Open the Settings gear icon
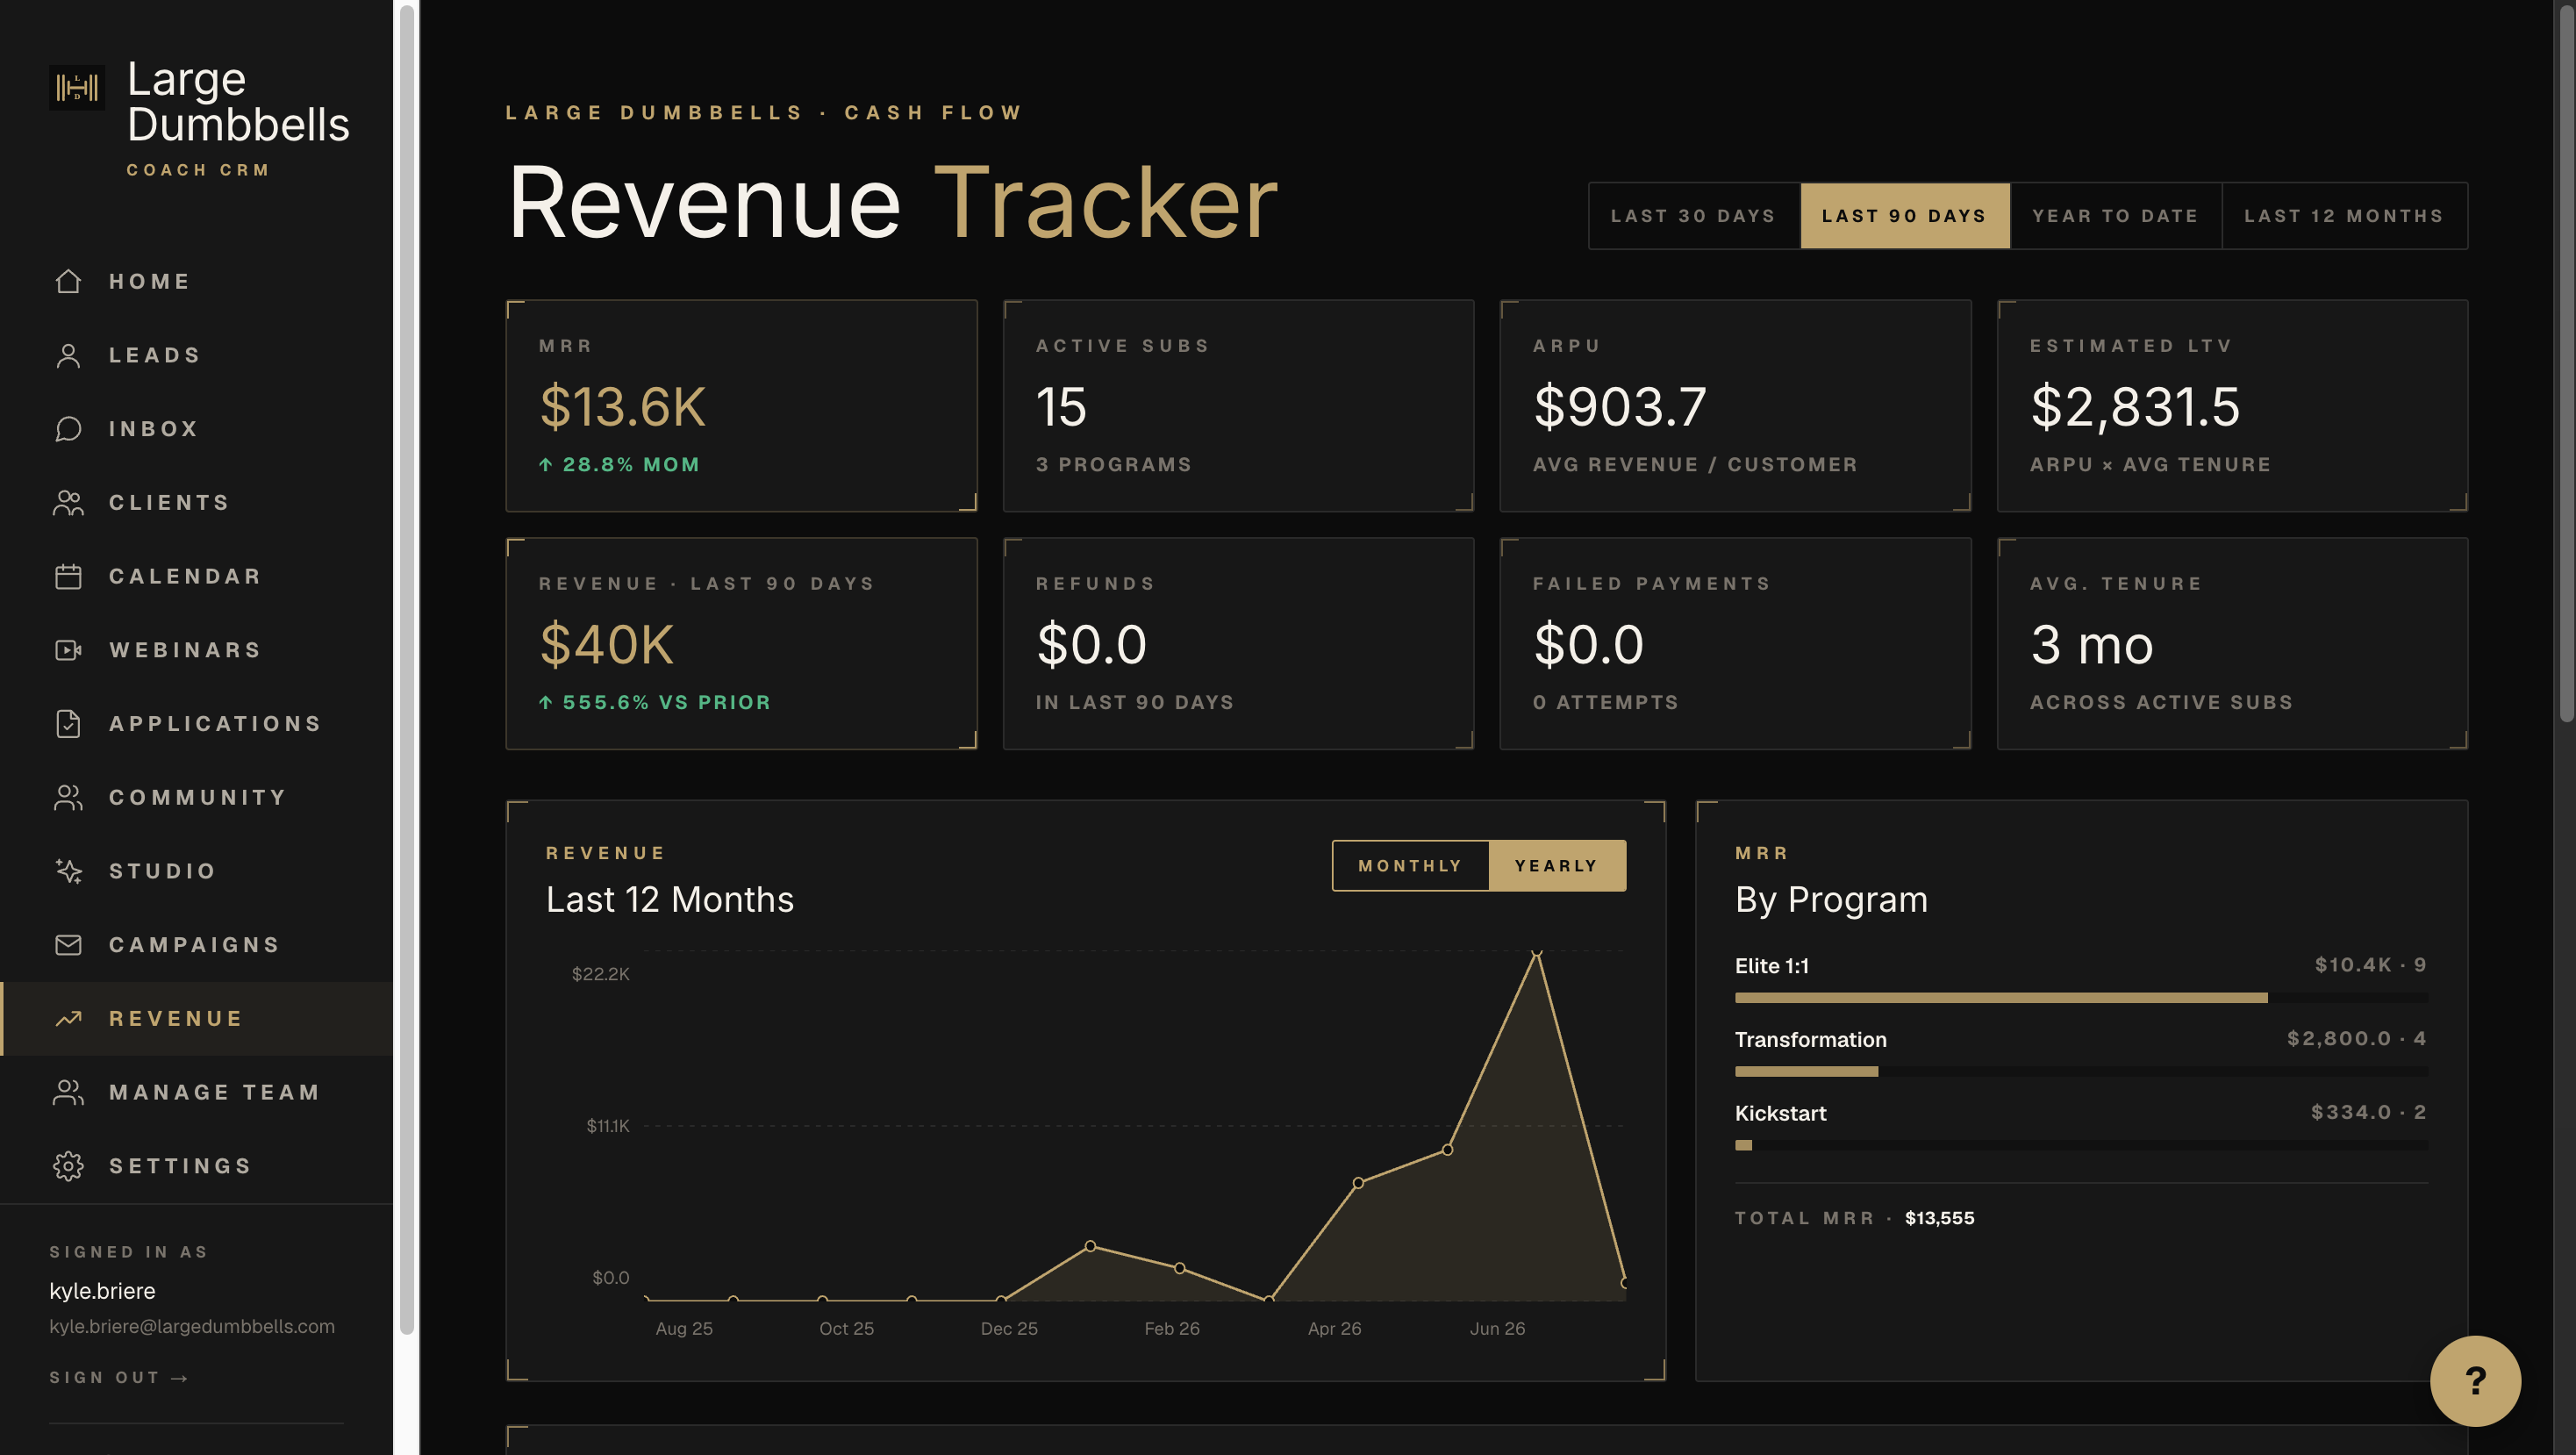 pos(68,1166)
